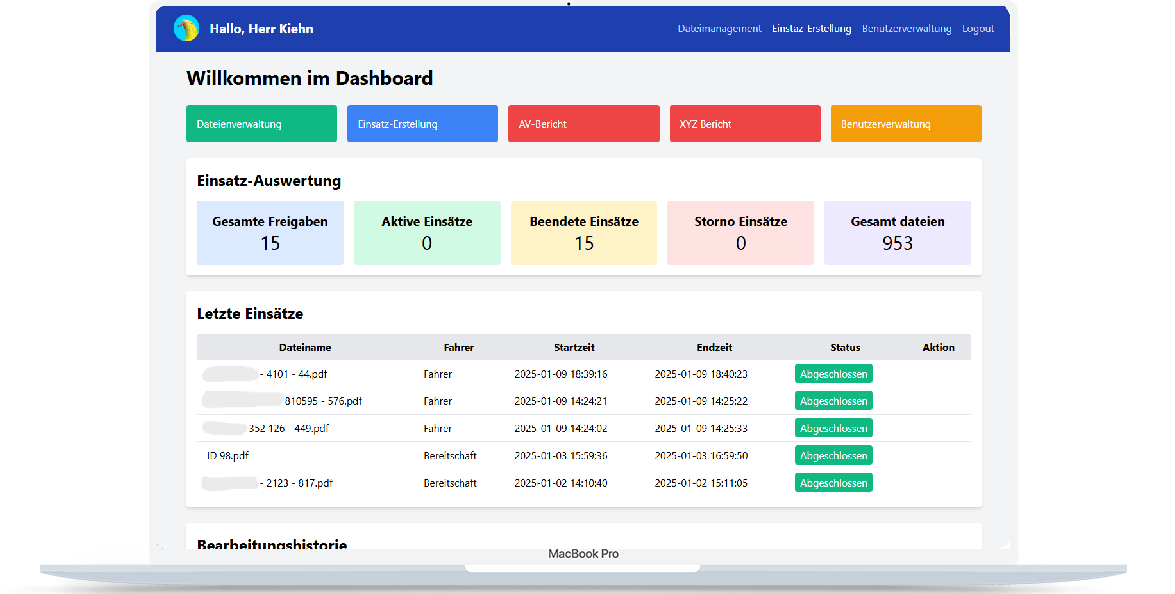The height and width of the screenshot is (594, 1175).
Task: Click start time 2025-01-09 18:39:16
Action: tap(561, 374)
